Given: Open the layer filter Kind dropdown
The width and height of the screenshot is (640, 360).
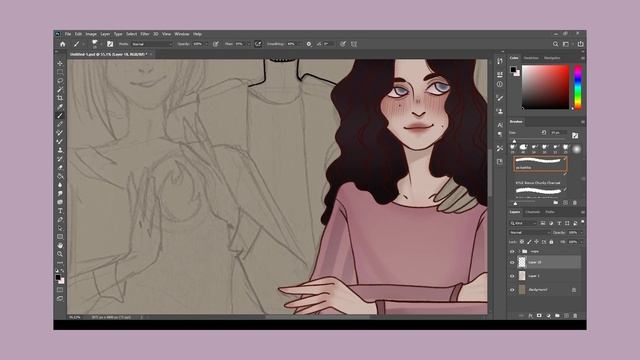Looking at the screenshot, I should [x=523, y=223].
